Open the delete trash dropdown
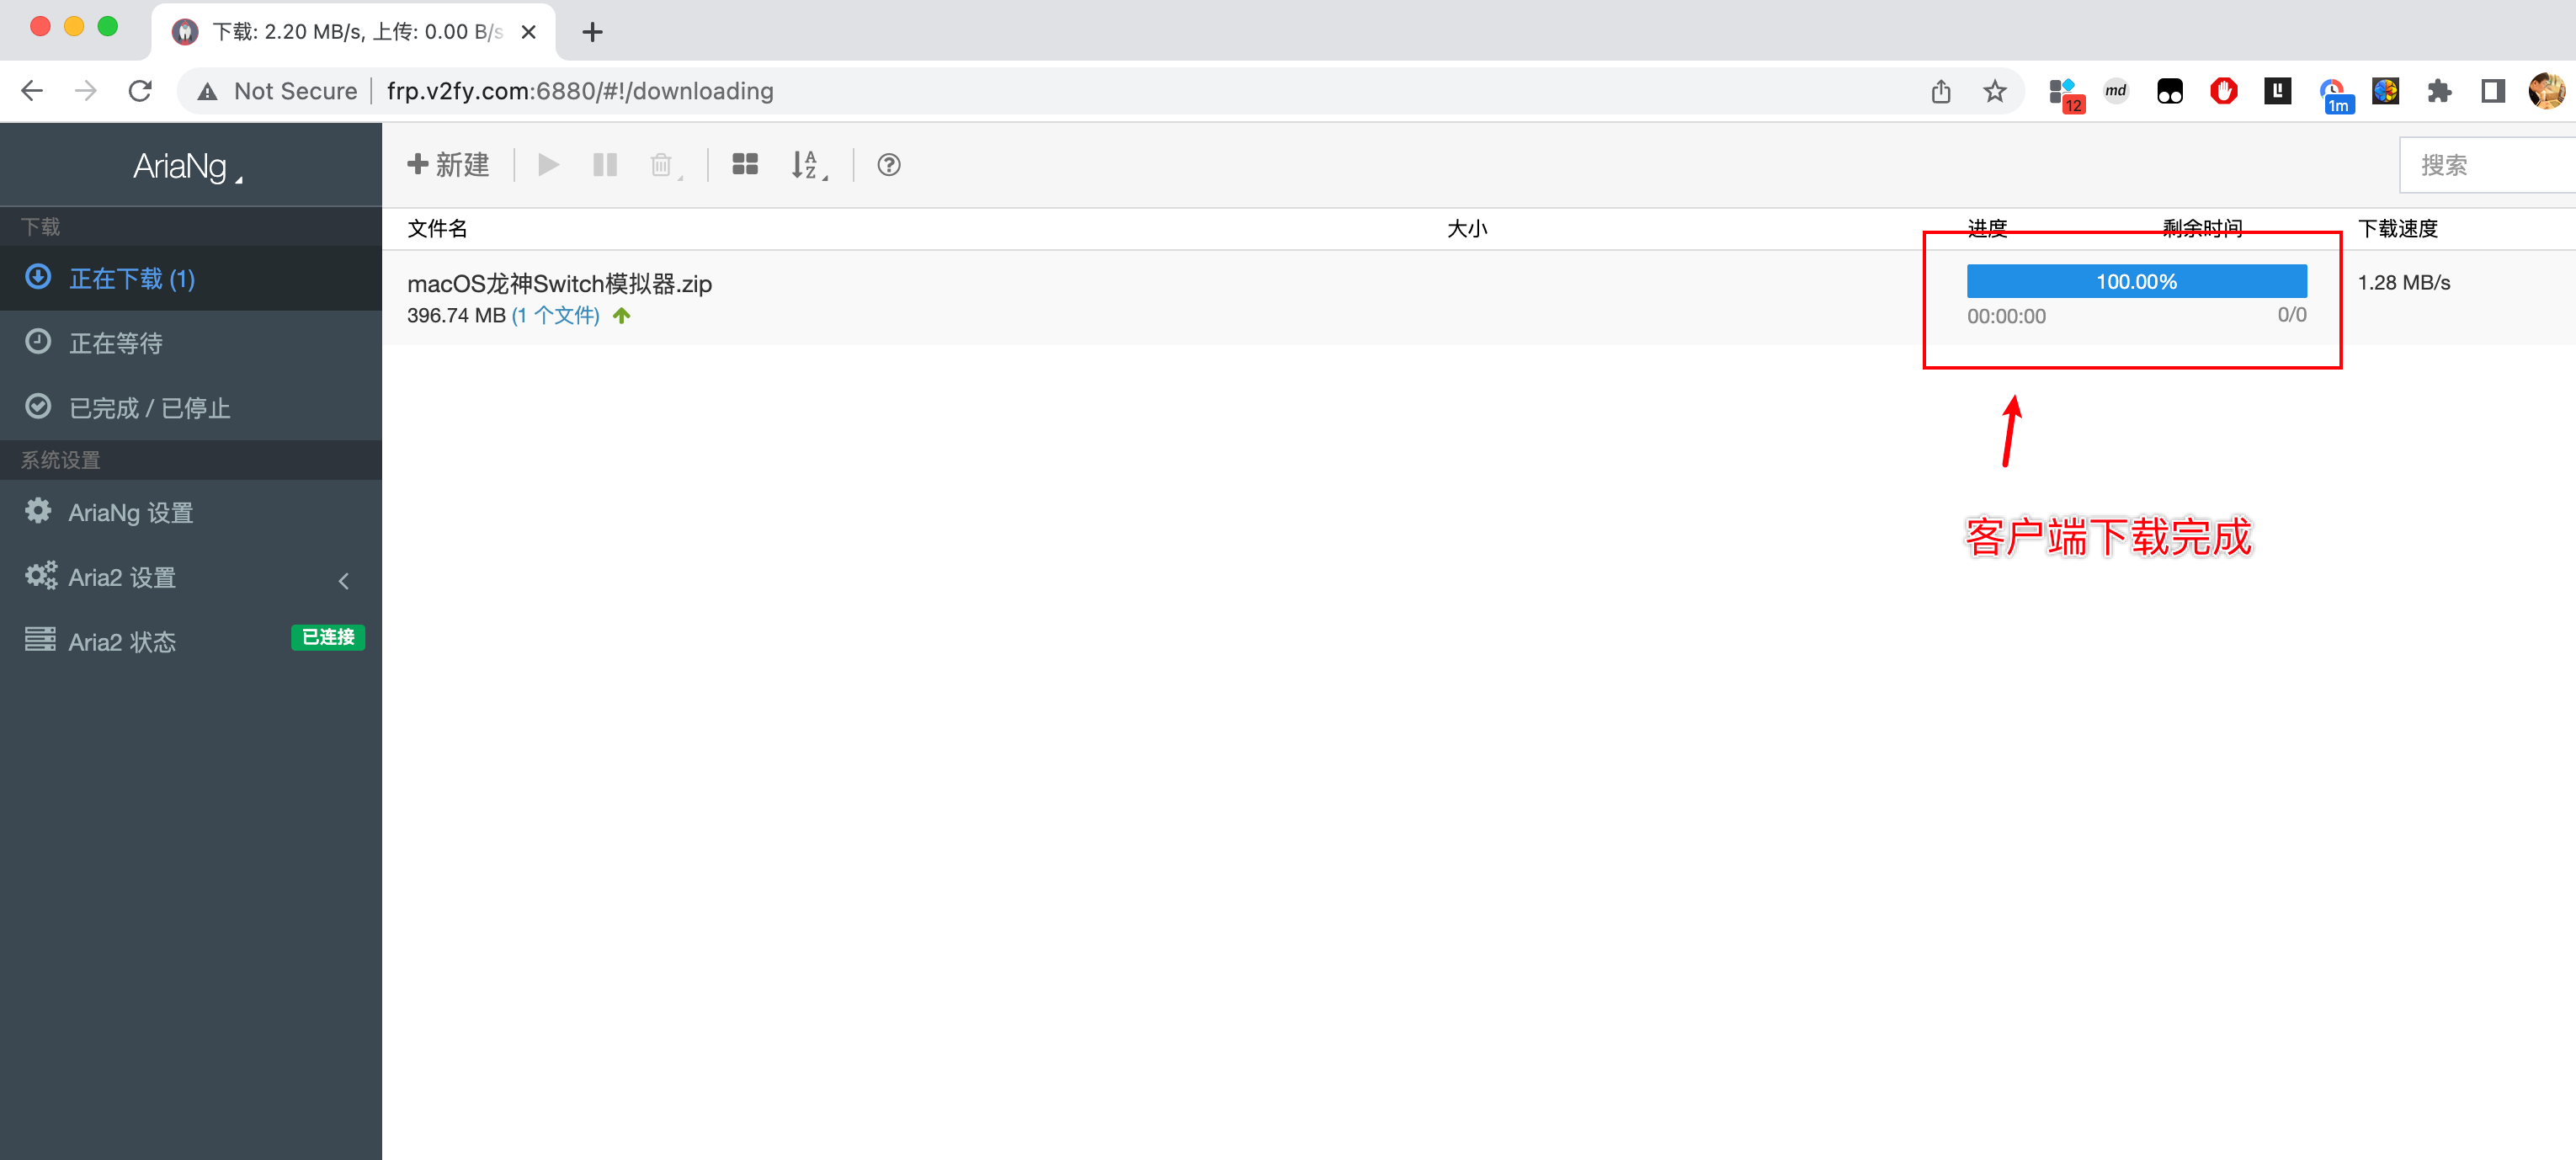 (664, 165)
